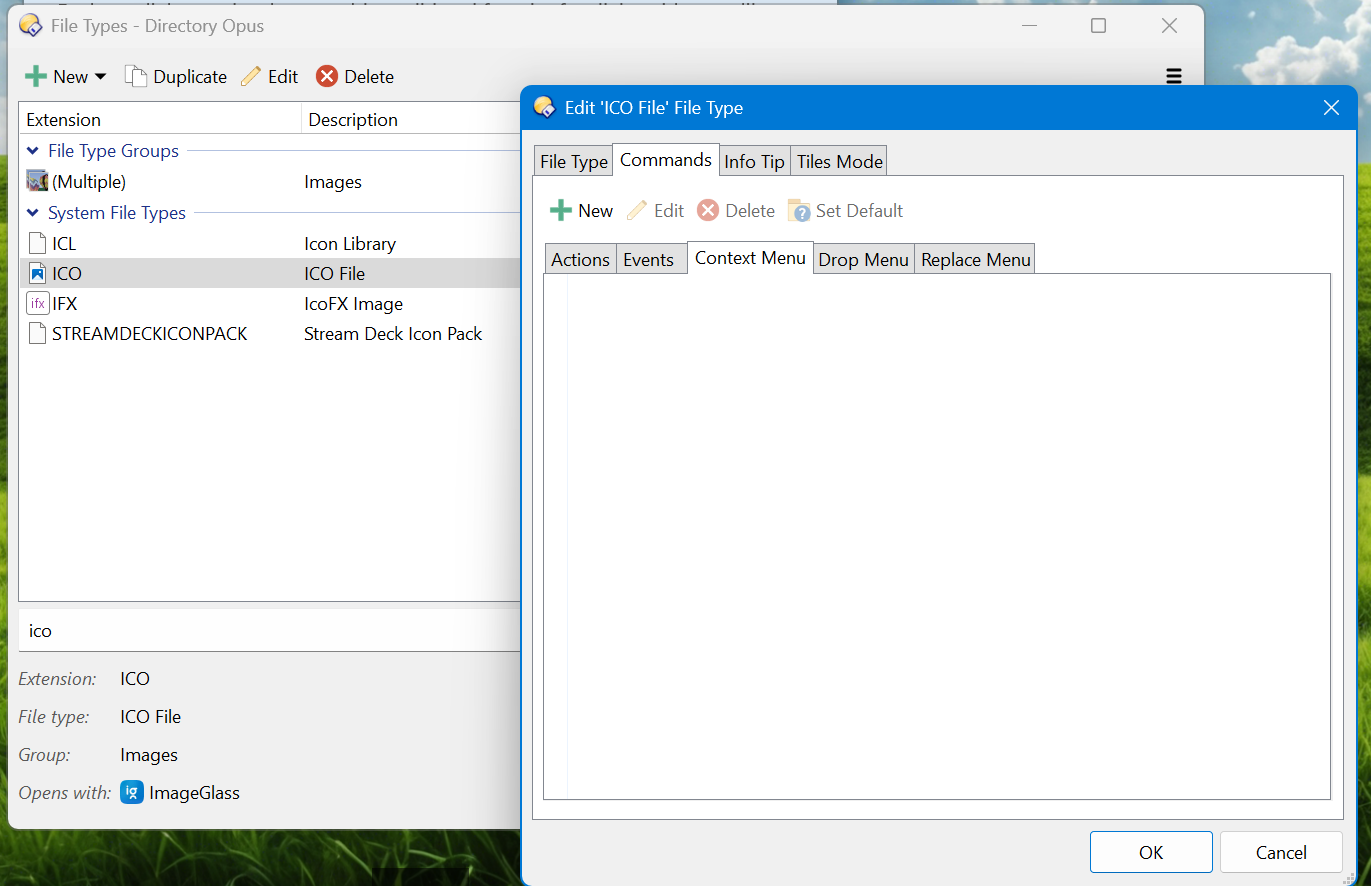Click the green plus New icon in File Types toolbar

click(36, 77)
